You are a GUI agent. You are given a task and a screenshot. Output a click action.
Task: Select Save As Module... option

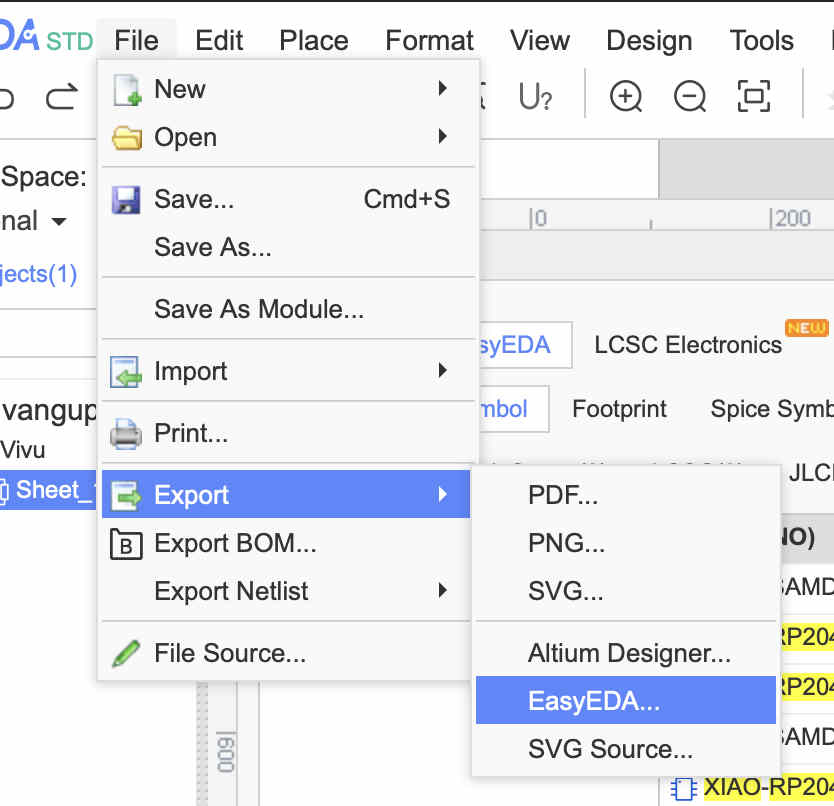click(259, 309)
